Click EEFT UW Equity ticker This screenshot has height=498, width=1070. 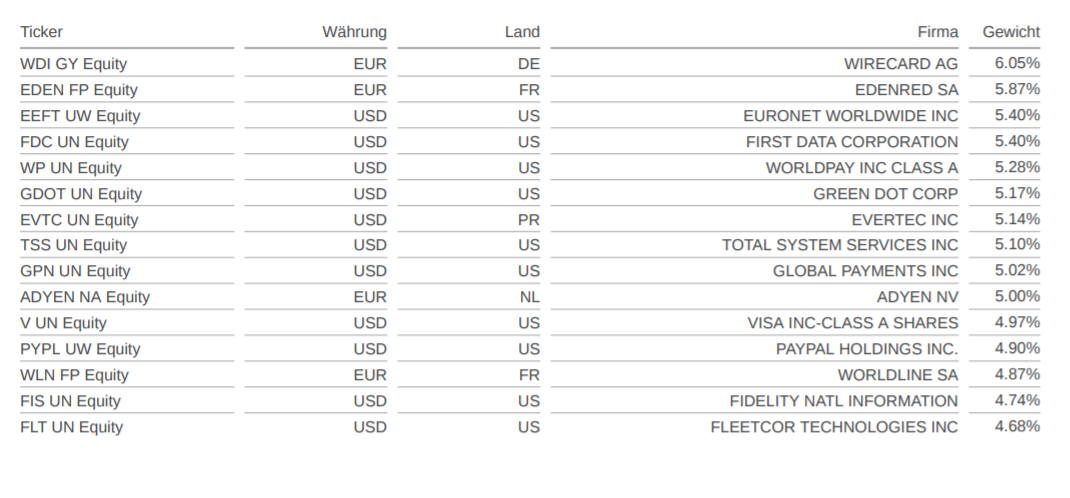pos(81,116)
